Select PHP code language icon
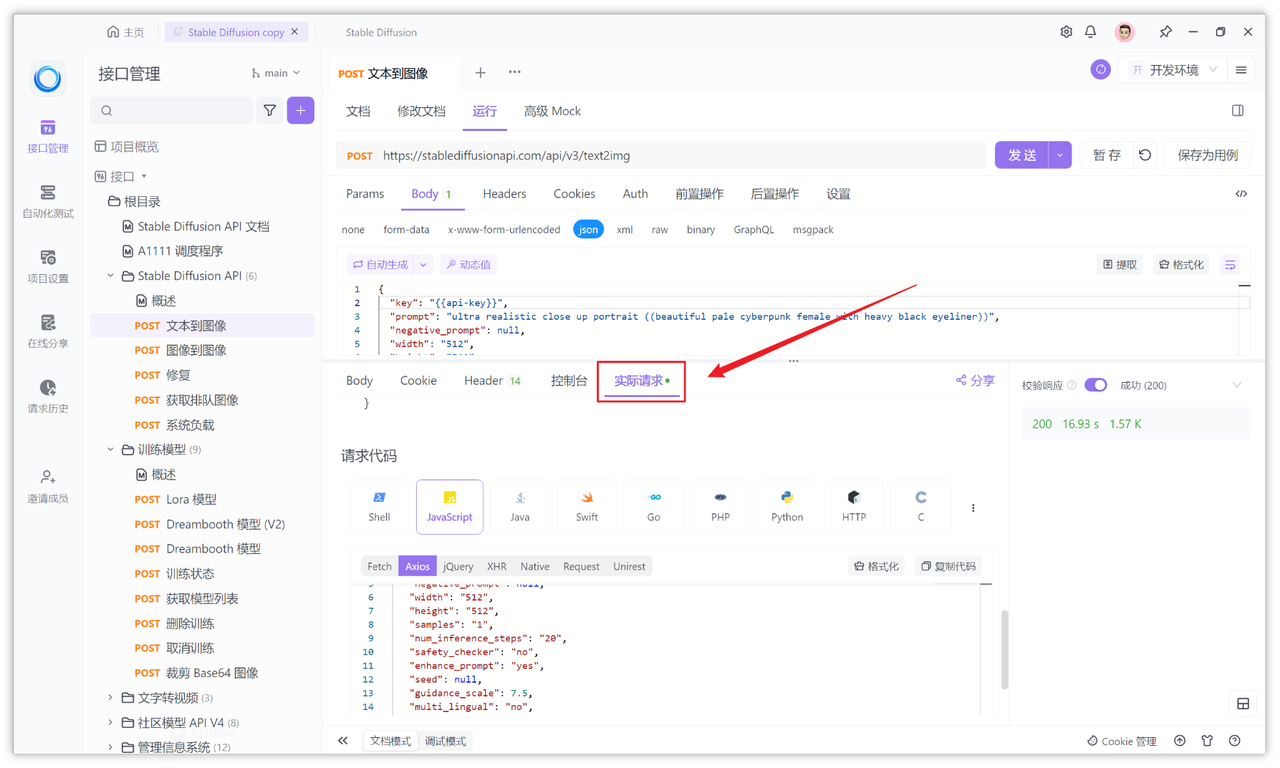 coord(720,507)
